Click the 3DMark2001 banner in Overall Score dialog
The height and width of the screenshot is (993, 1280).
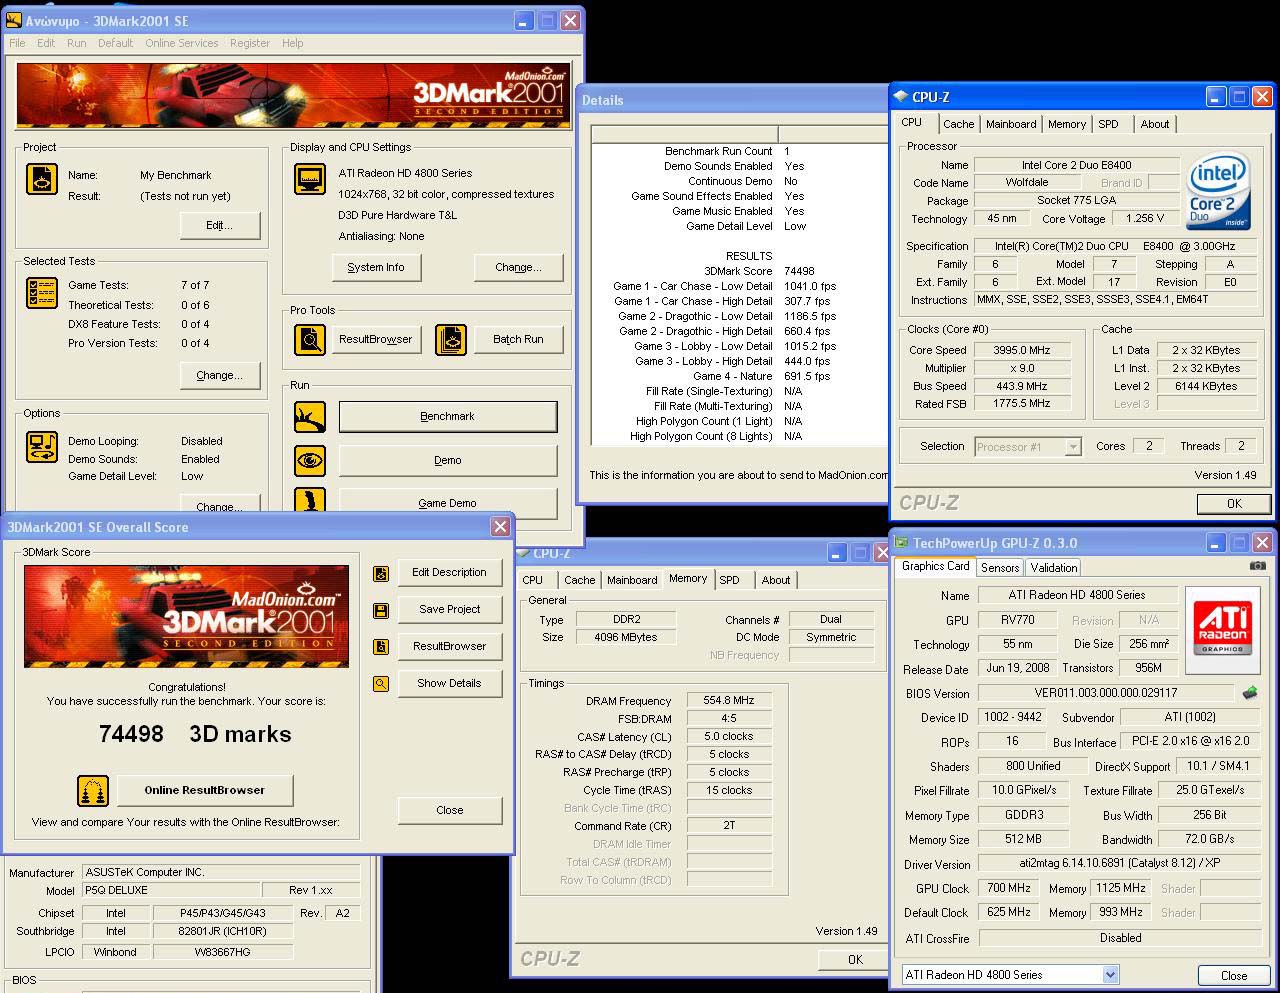187,617
